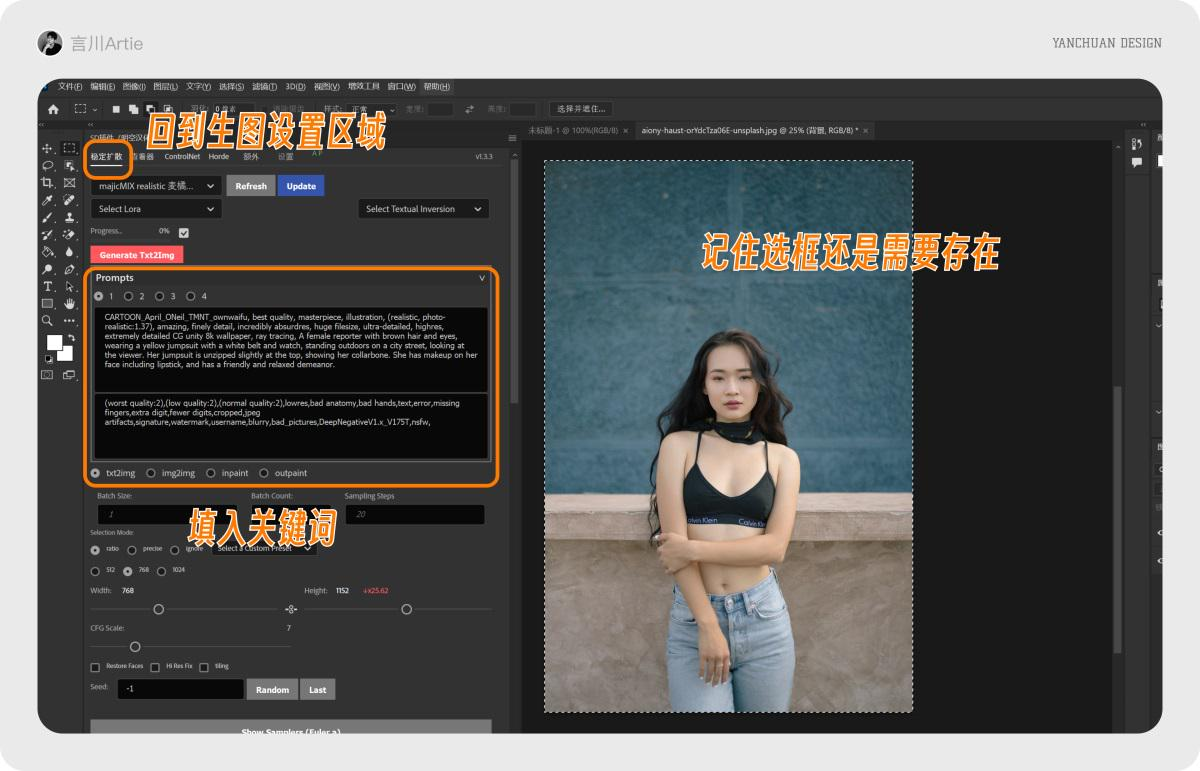The width and height of the screenshot is (1200, 771).
Task: Enable the Restore Faces checkbox
Action: 95,666
